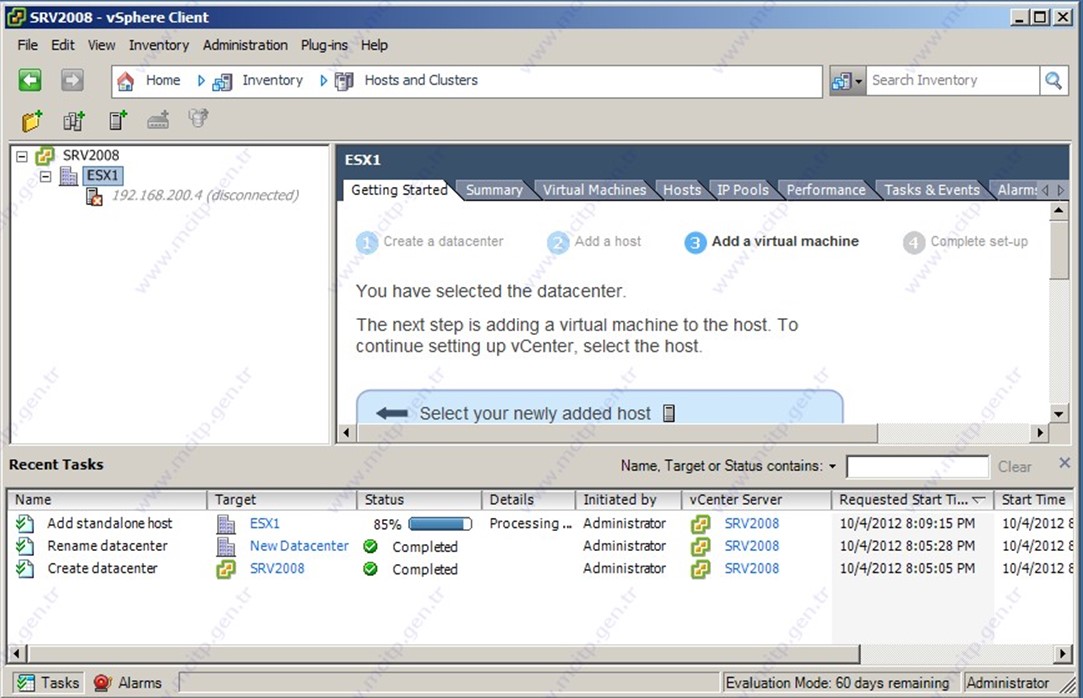This screenshot has width=1083, height=698.
Task: Open the Administration menu
Action: (245, 45)
